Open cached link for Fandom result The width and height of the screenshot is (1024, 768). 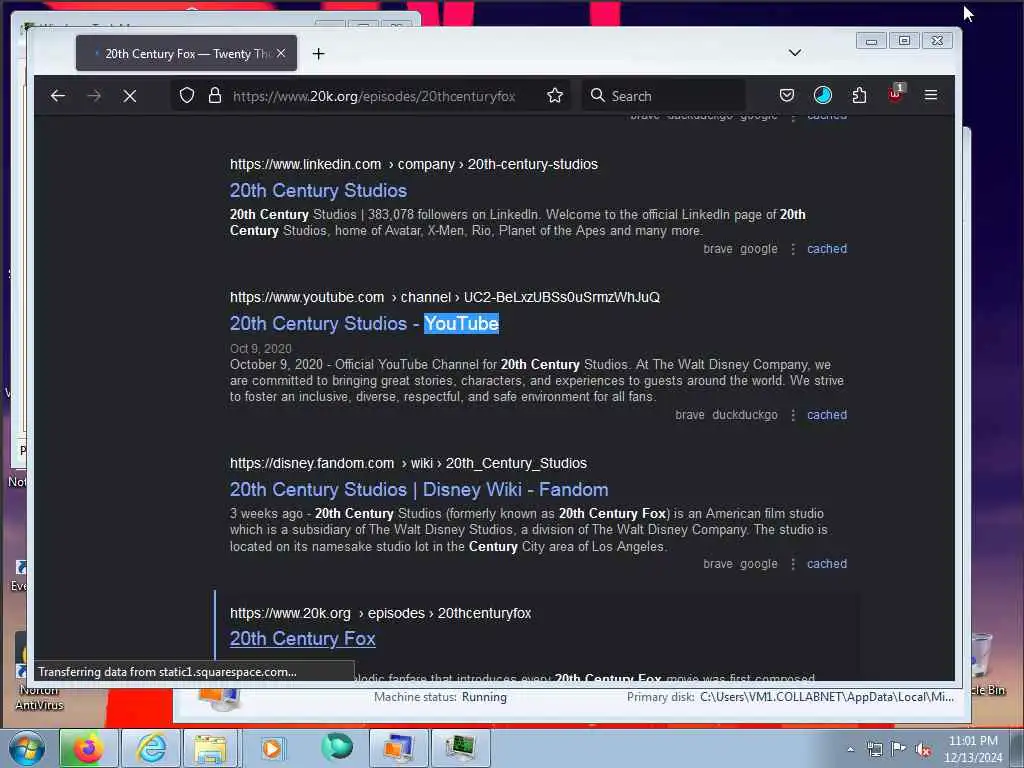pyautogui.click(x=827, y=564)
